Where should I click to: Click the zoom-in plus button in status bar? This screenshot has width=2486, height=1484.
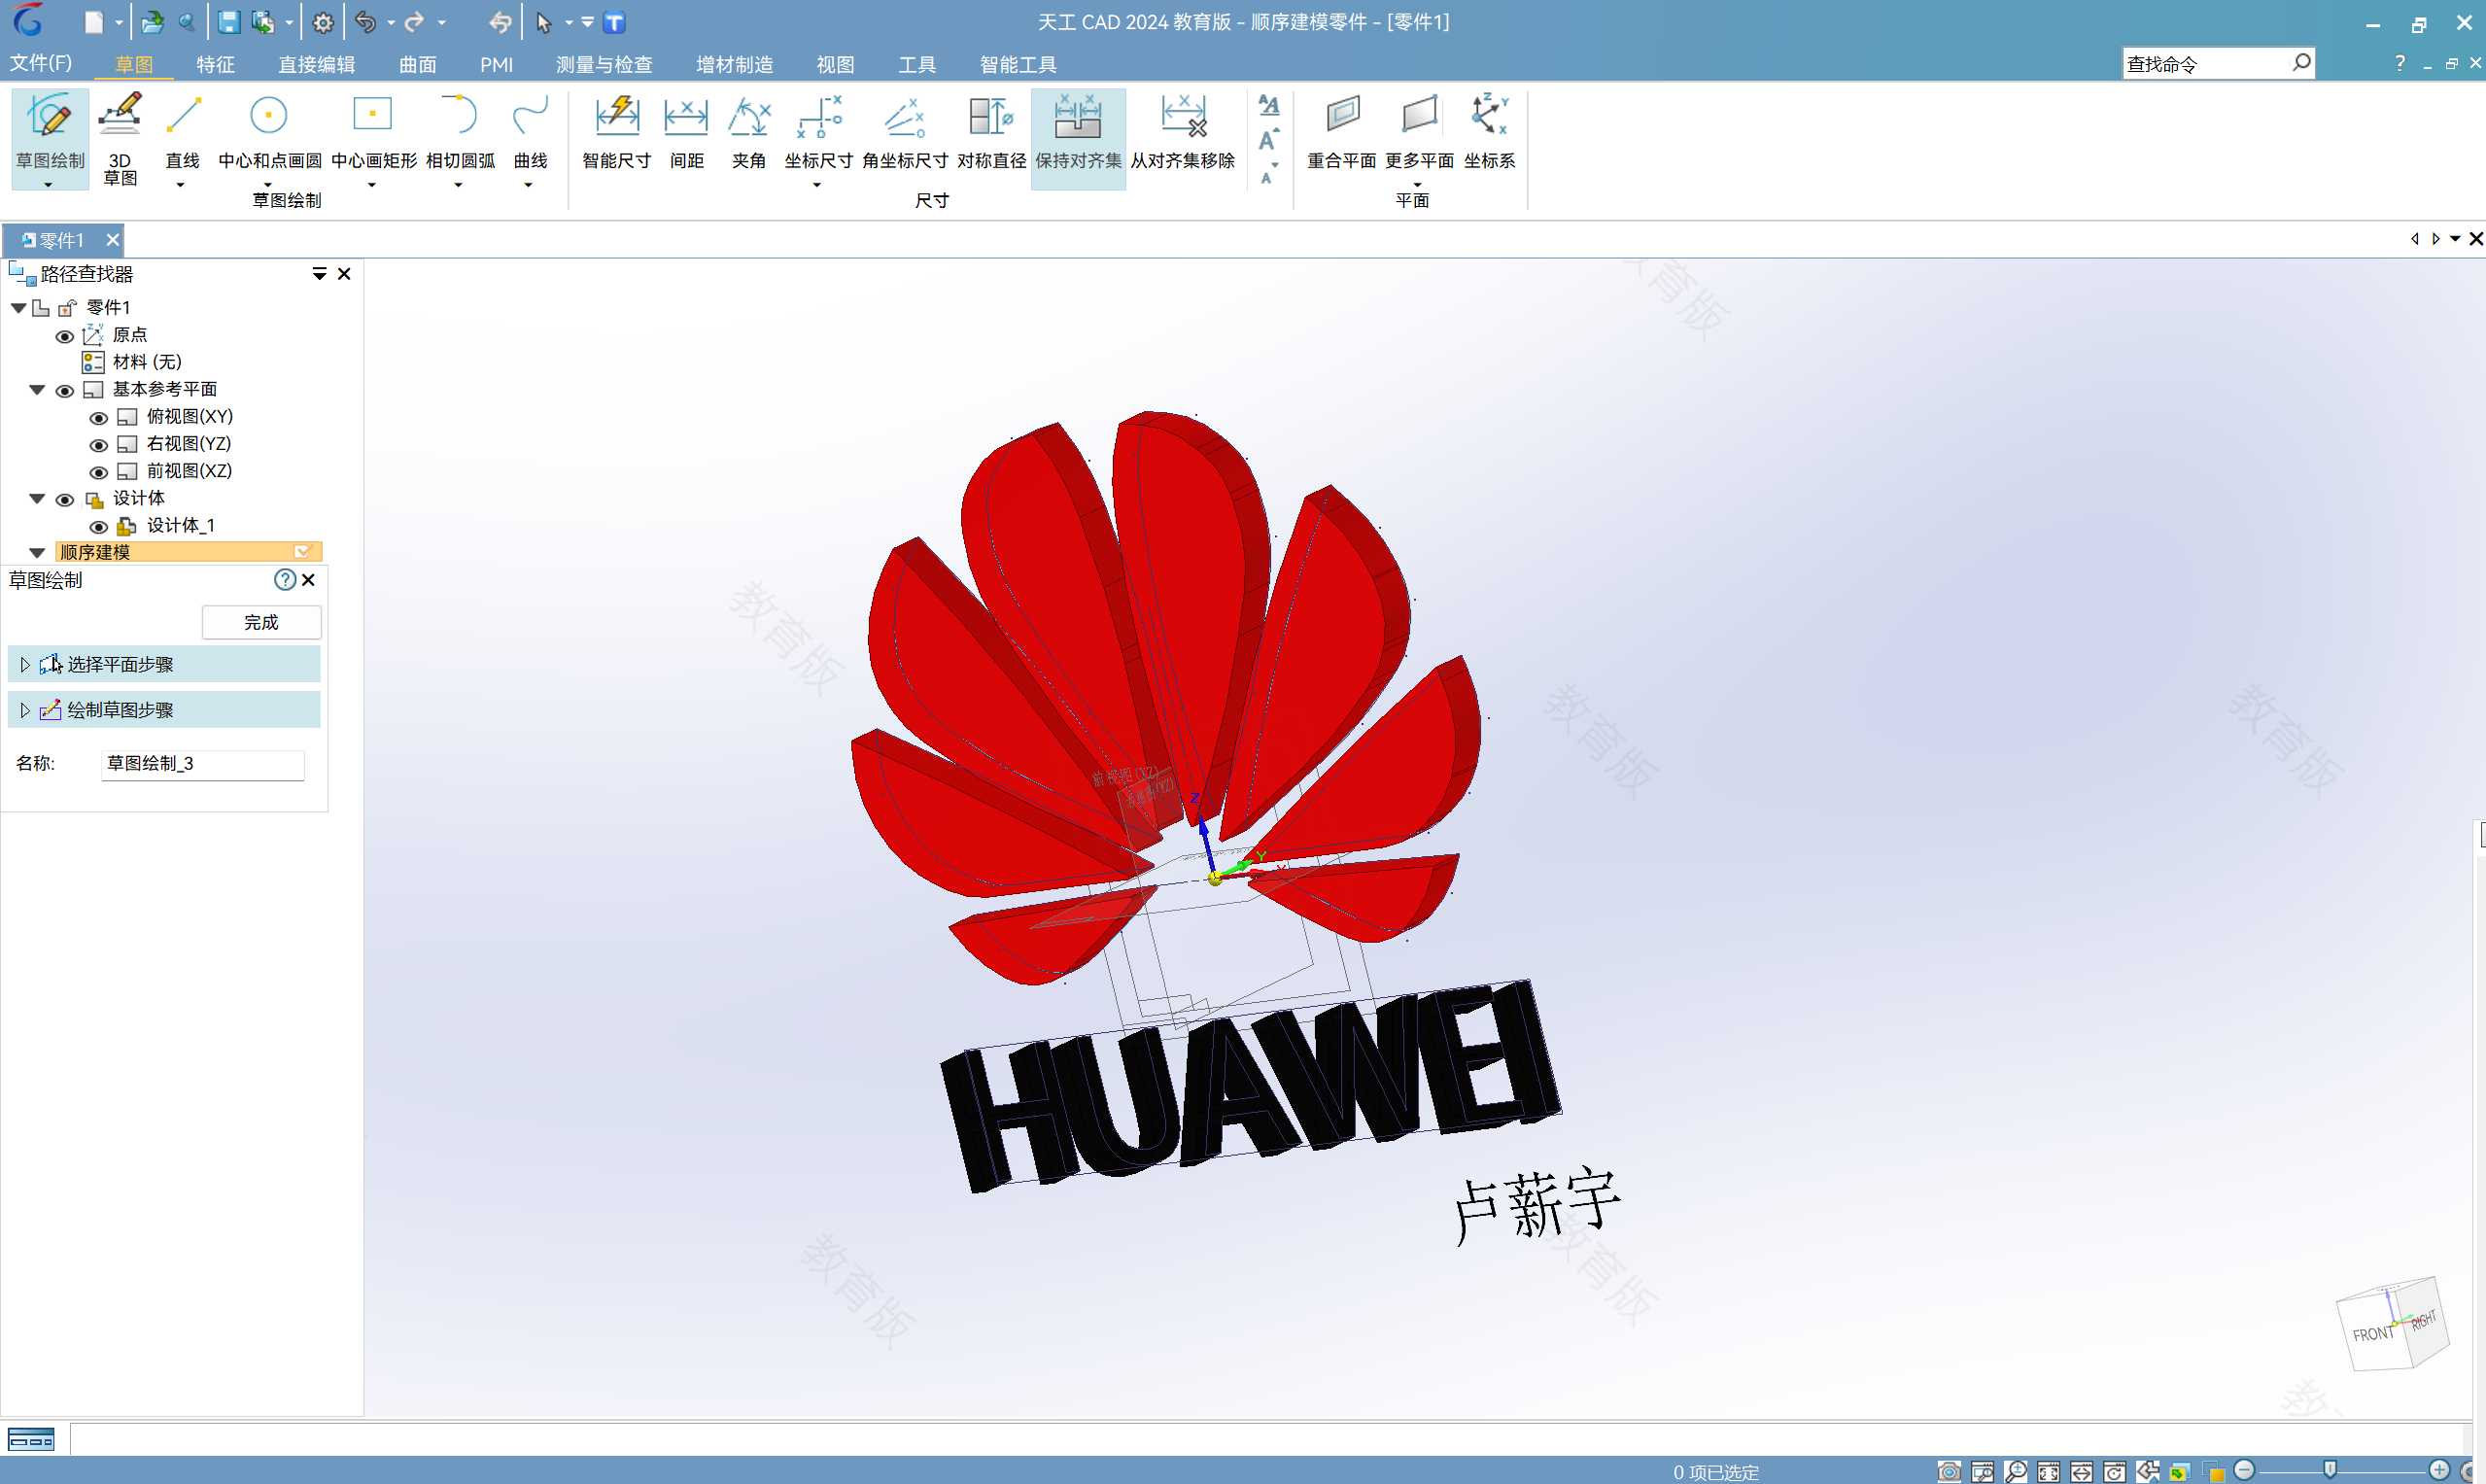pyautogui.click(x=2440, y=1470)
